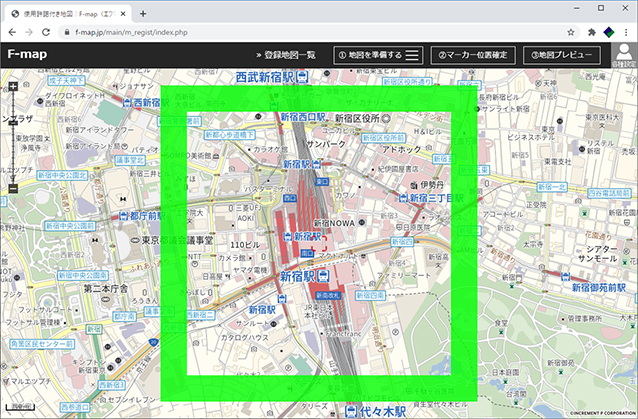The width and height of the screenshot is (638, 419).
Task: Click the address bar URL field
Action: click(317, 32)
